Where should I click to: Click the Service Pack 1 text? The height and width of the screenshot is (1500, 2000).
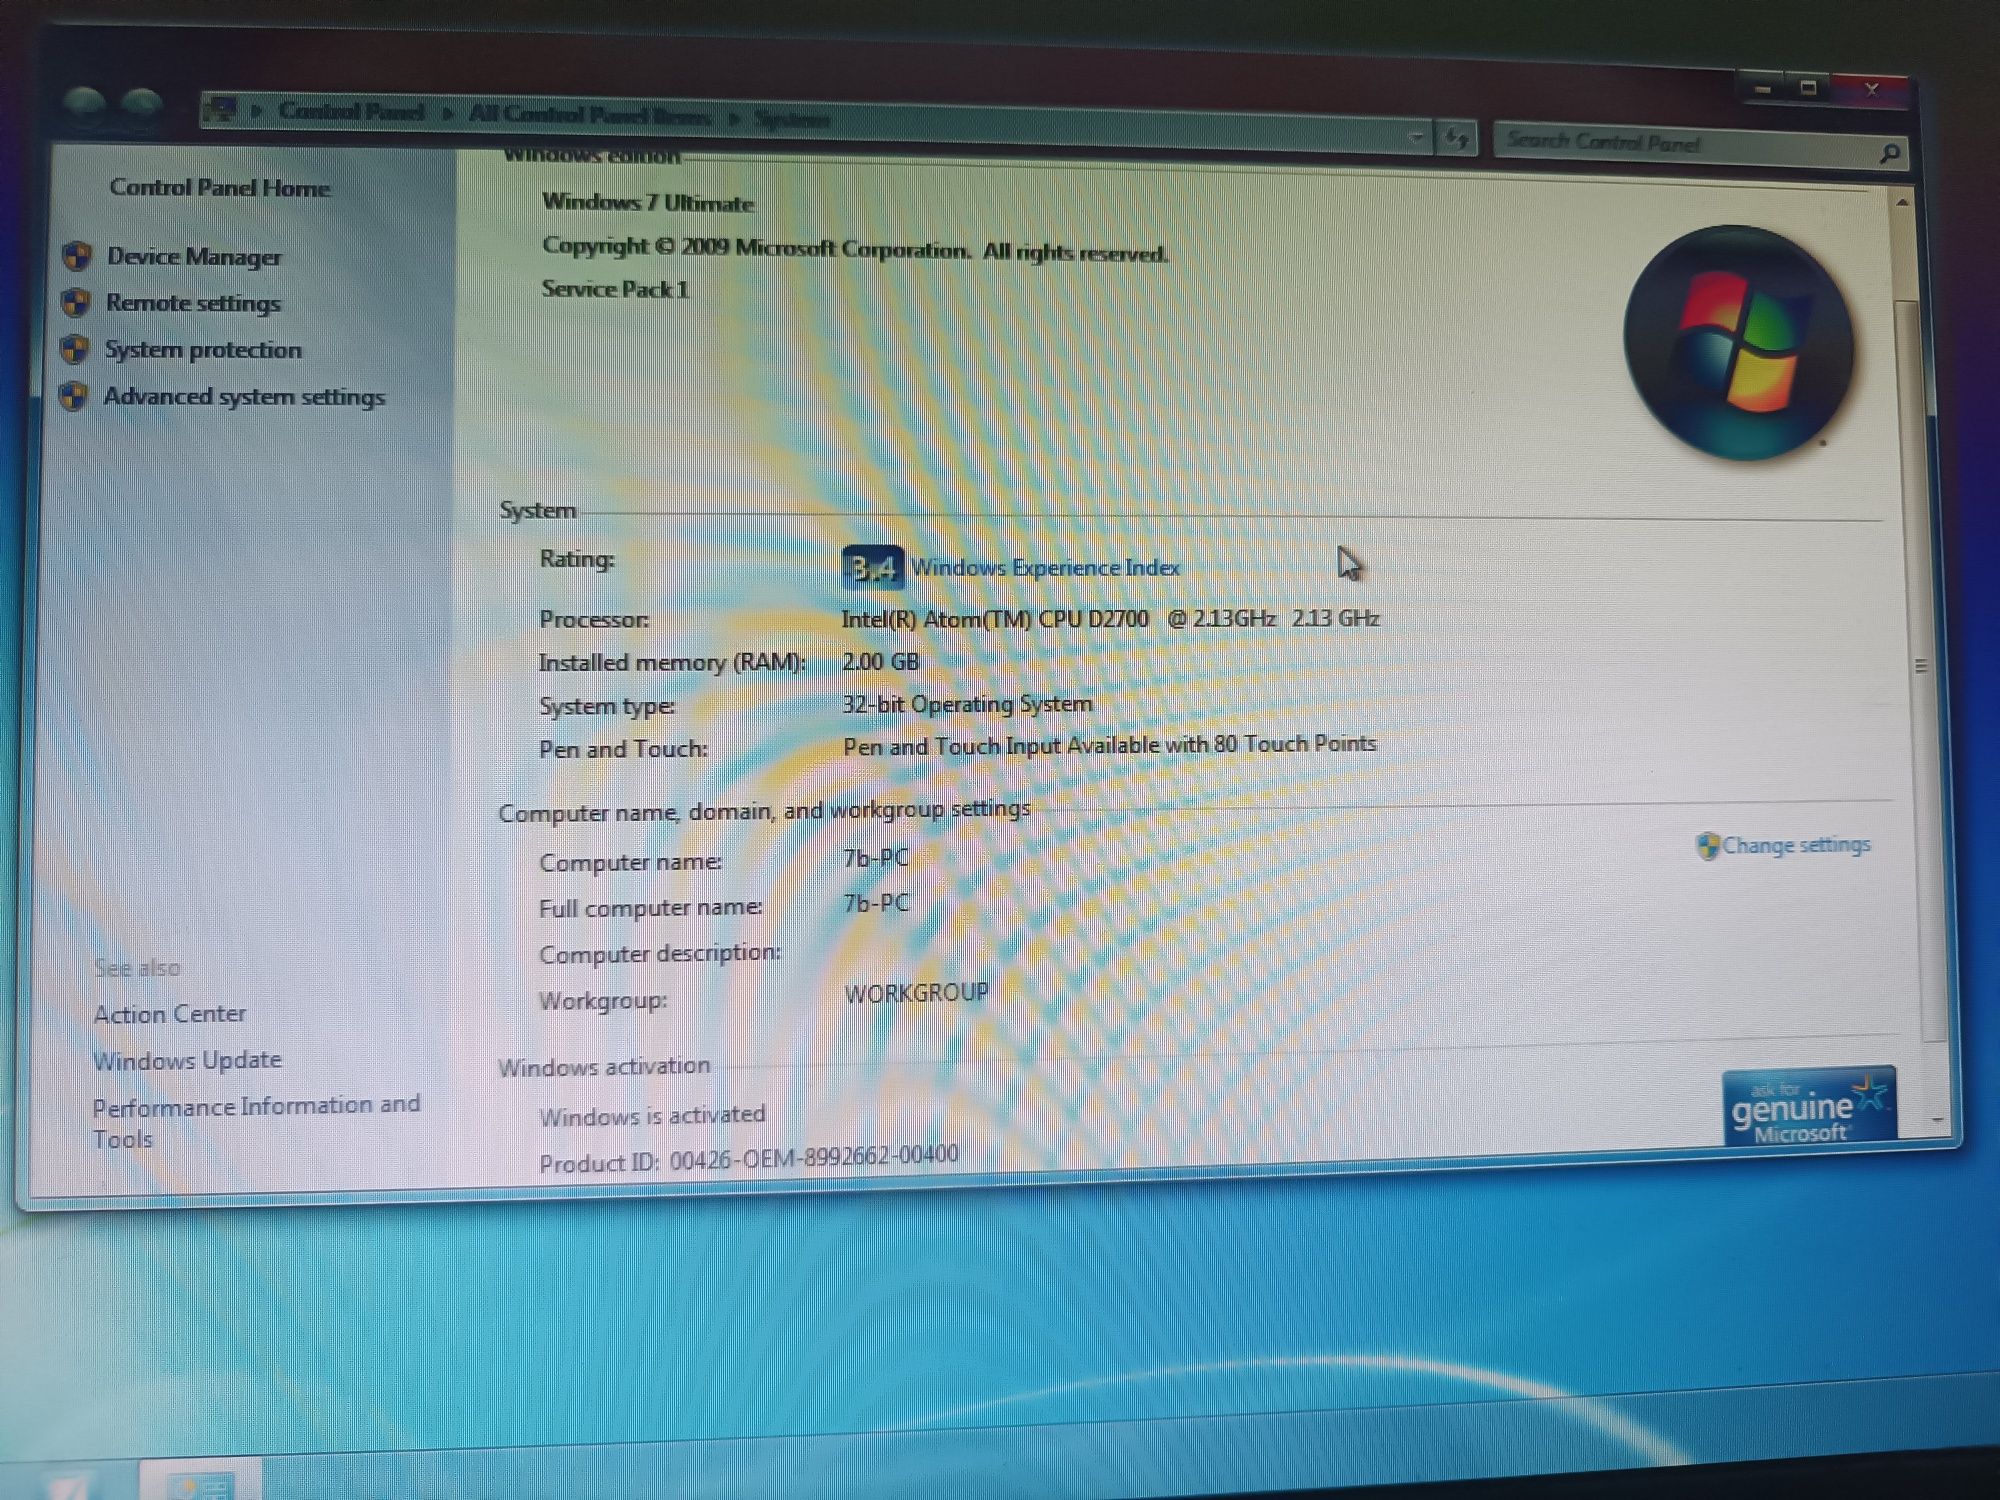(x=615, y=290)
